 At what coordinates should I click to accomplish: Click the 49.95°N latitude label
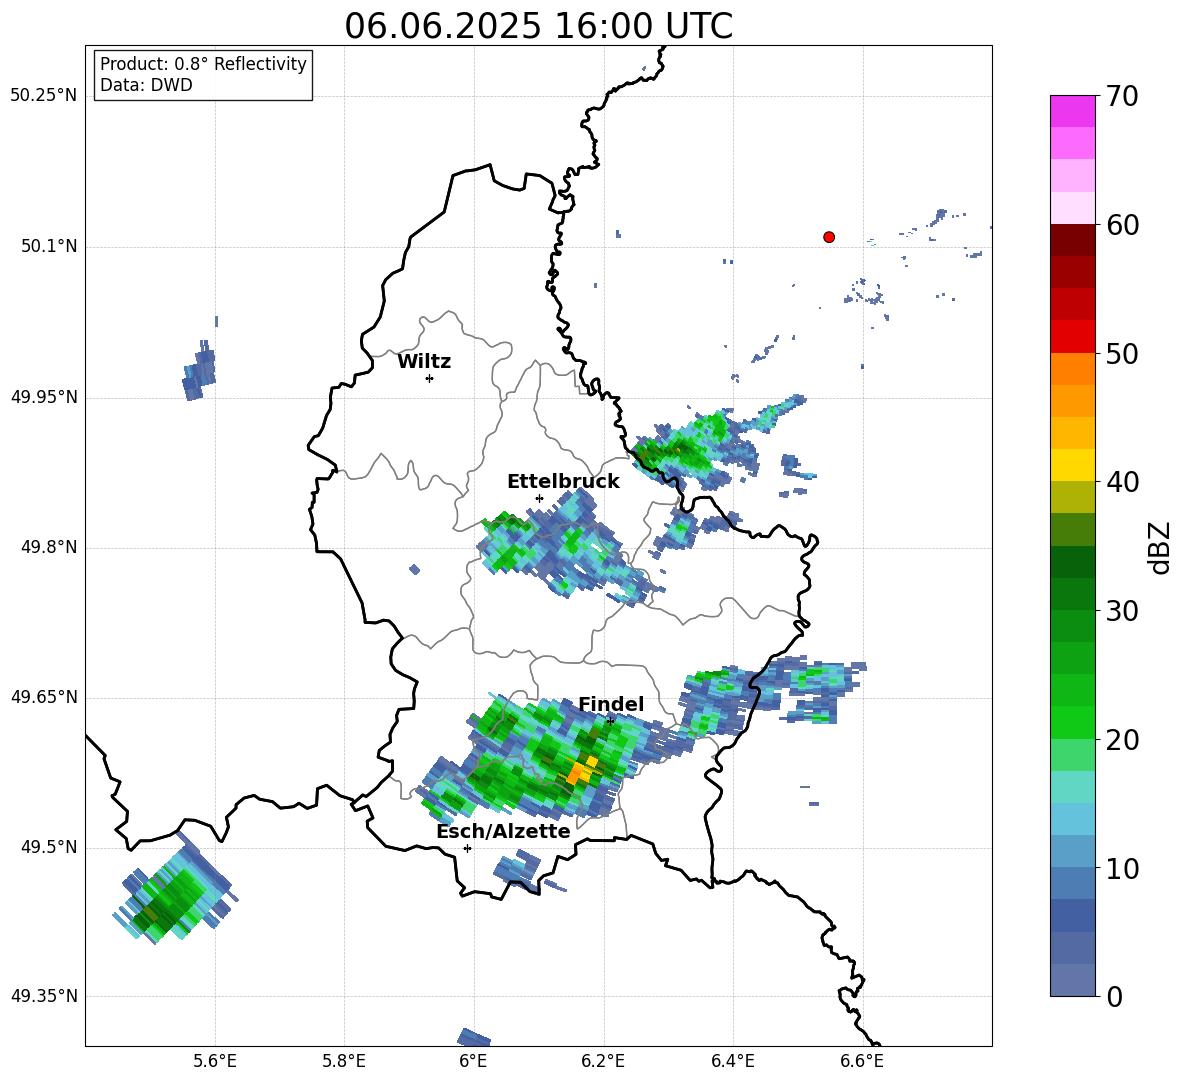point(44,397)
